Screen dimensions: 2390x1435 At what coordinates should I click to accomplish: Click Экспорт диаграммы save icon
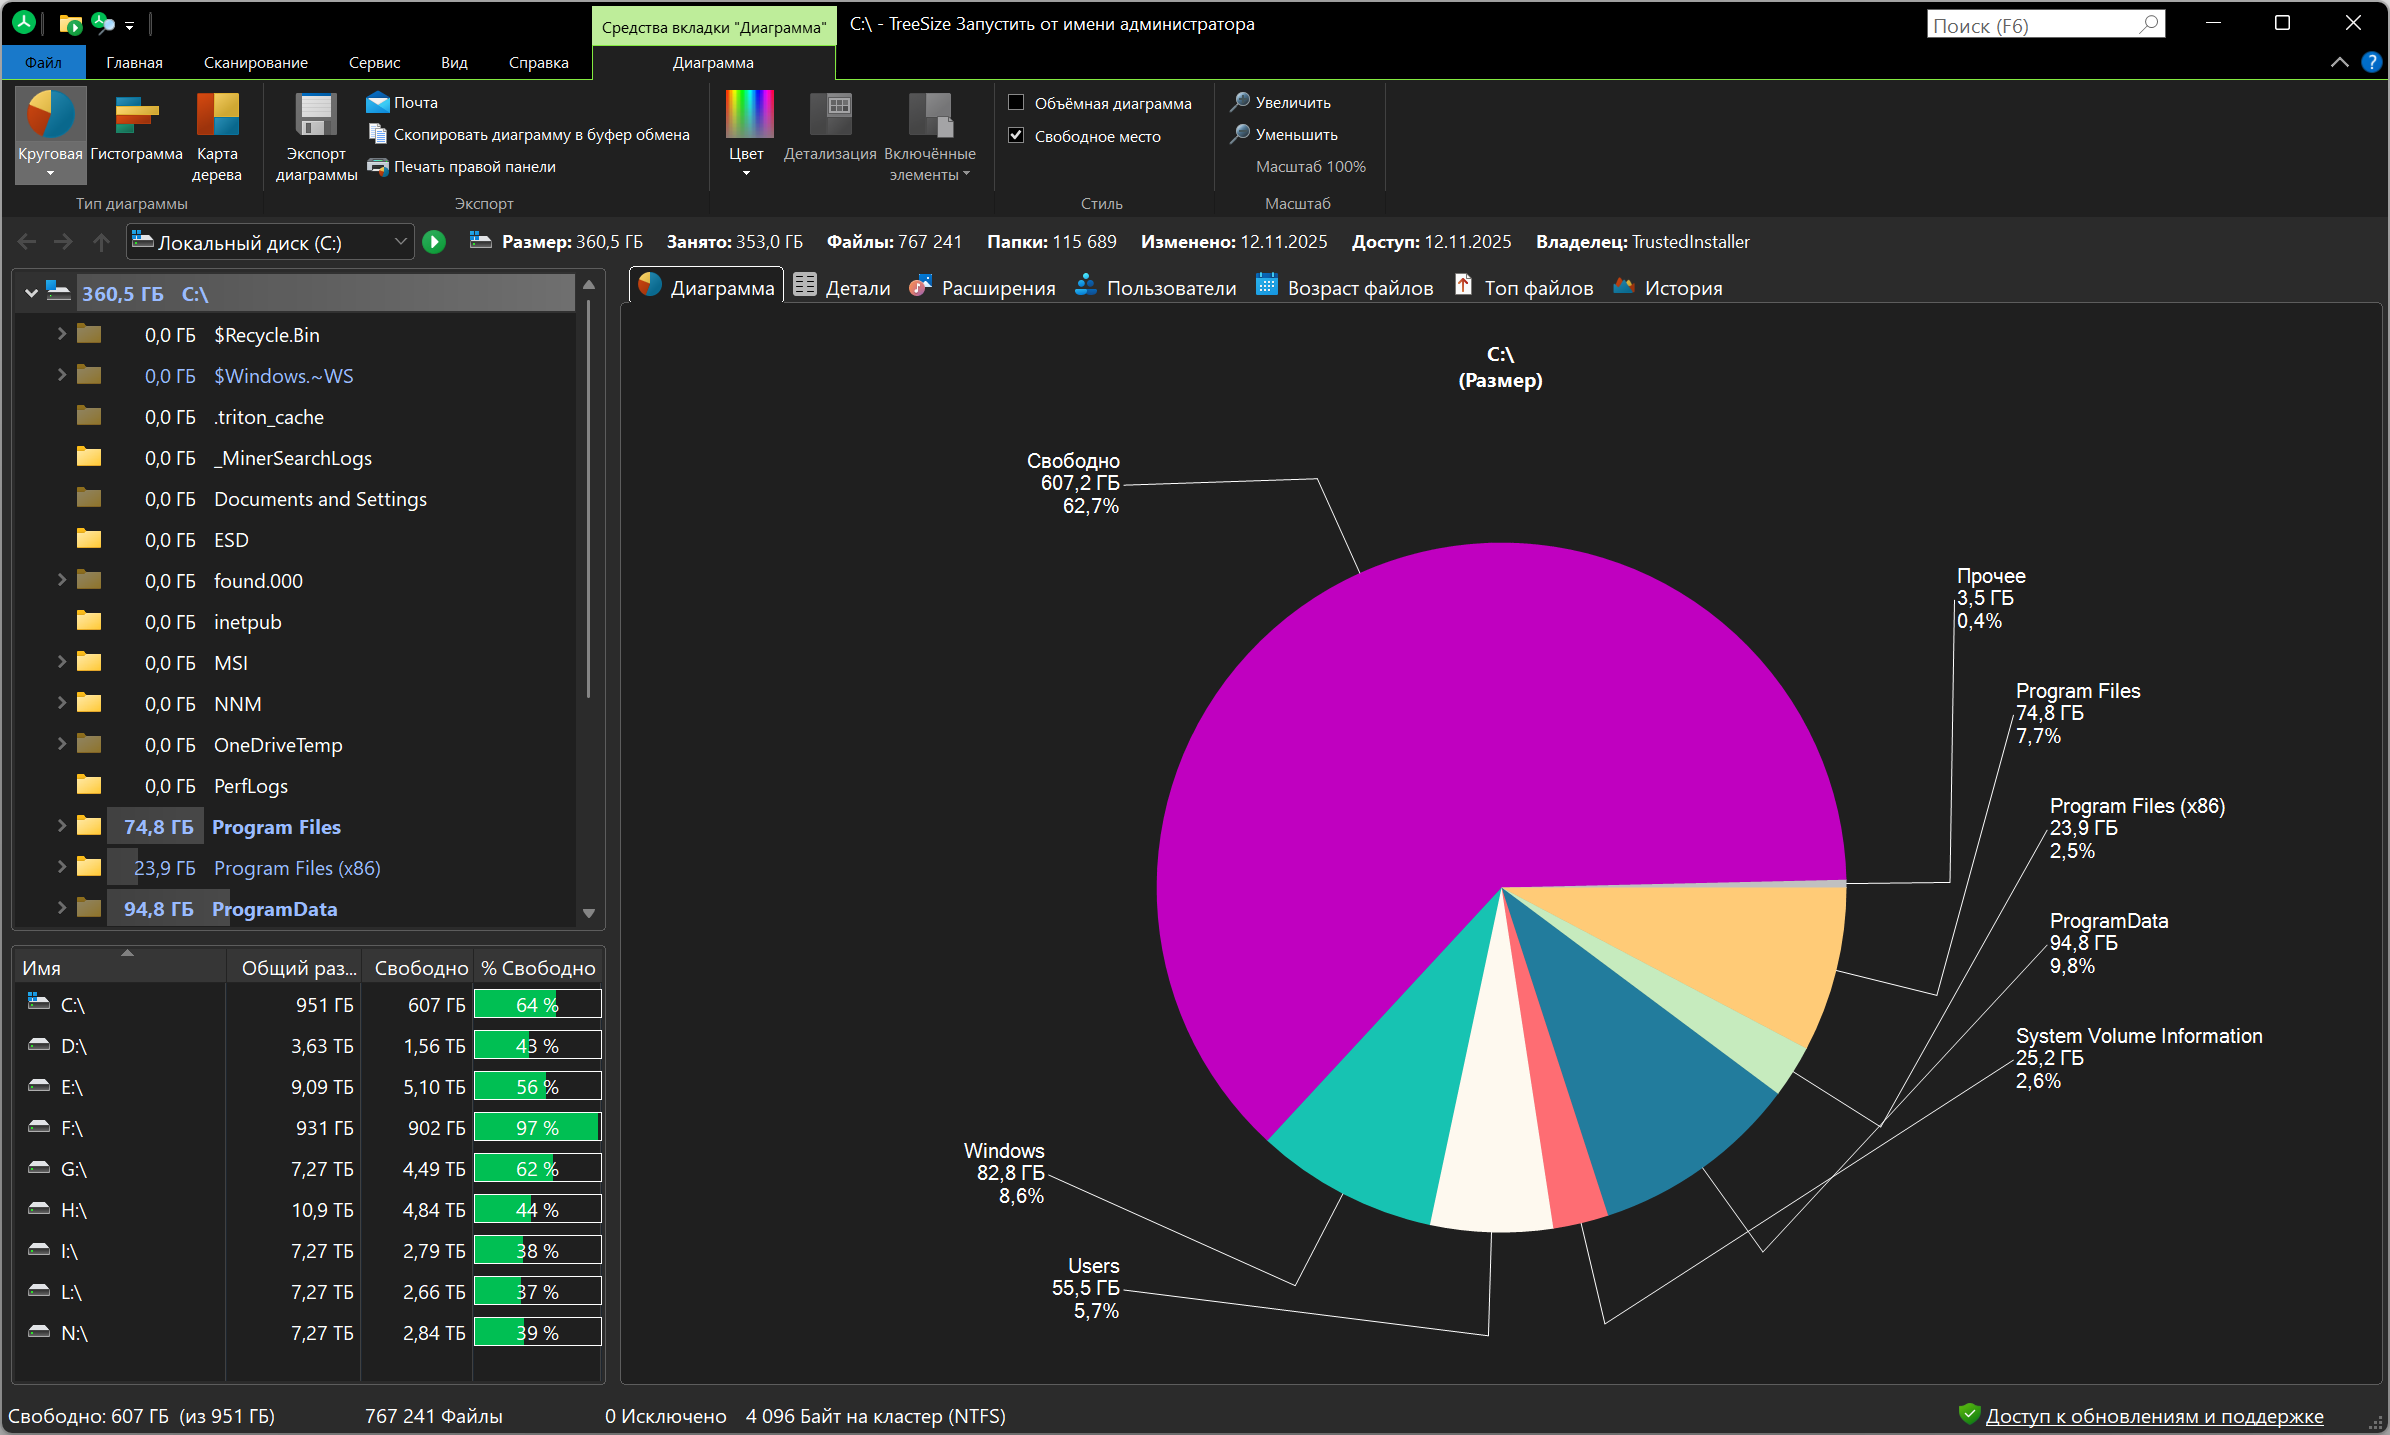(x=316, y=115)
